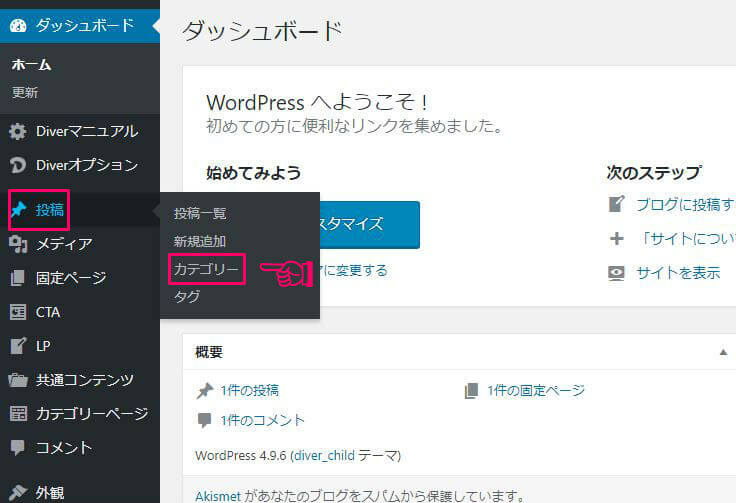Click the folder icon beside 共通コンテンツ
The image size is (736, 503).
(x=18, y=380)
